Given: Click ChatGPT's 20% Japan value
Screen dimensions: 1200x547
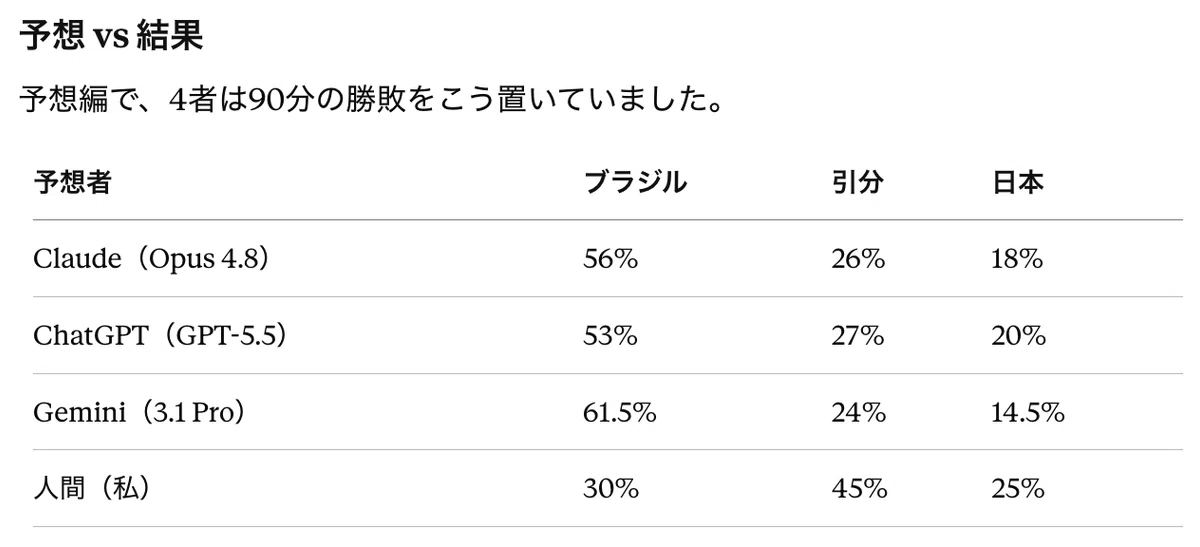Looking at the screenshot, I should (x=1018, y=336).
